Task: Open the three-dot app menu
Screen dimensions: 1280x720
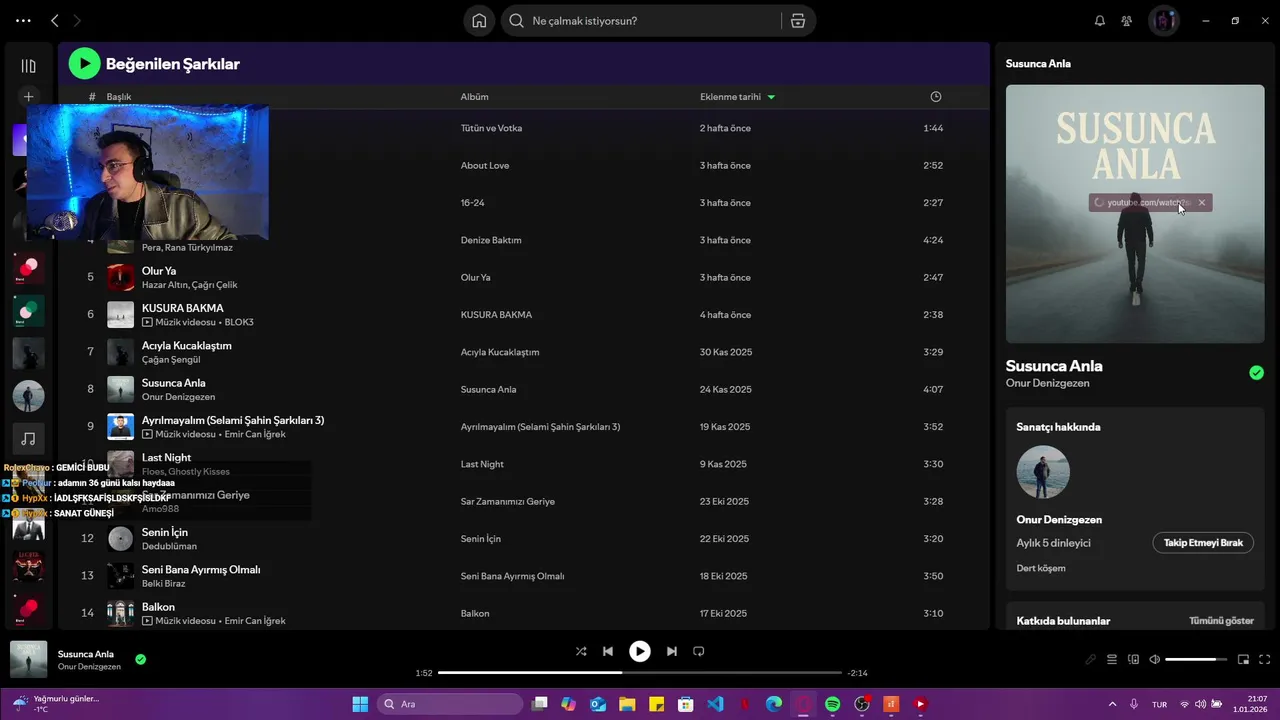Action: (23, 20)
